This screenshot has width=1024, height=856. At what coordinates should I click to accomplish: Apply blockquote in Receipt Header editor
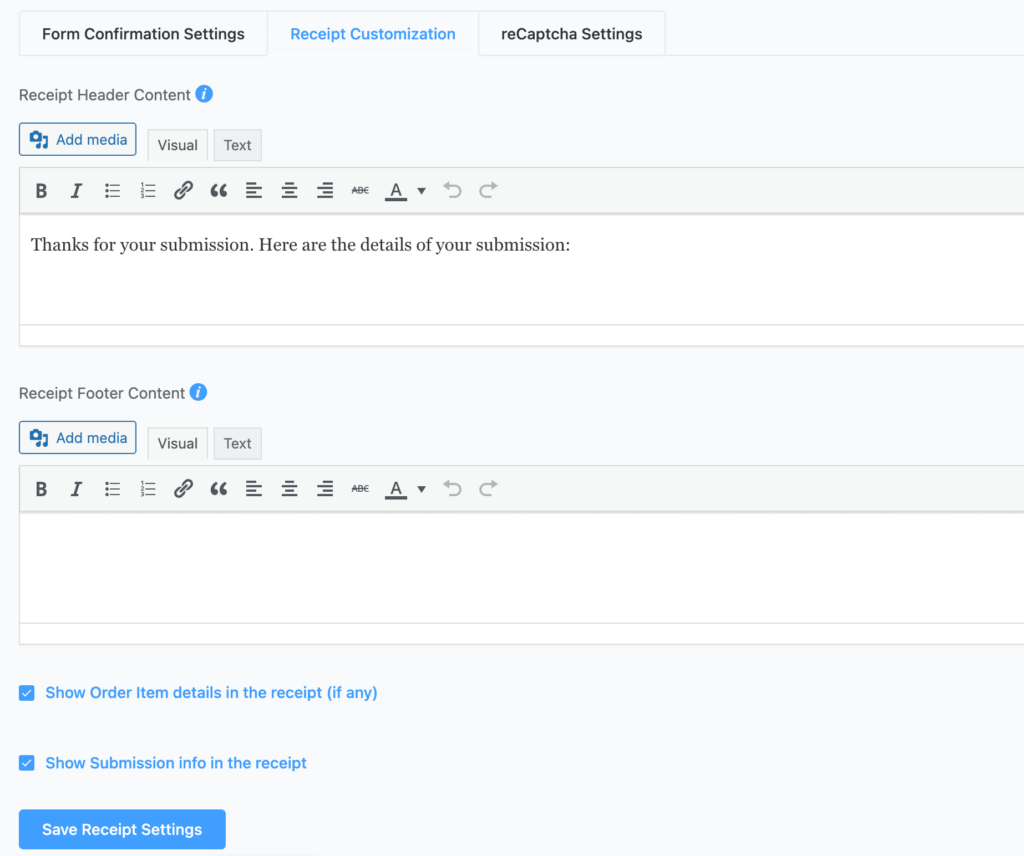coord(219,191)
